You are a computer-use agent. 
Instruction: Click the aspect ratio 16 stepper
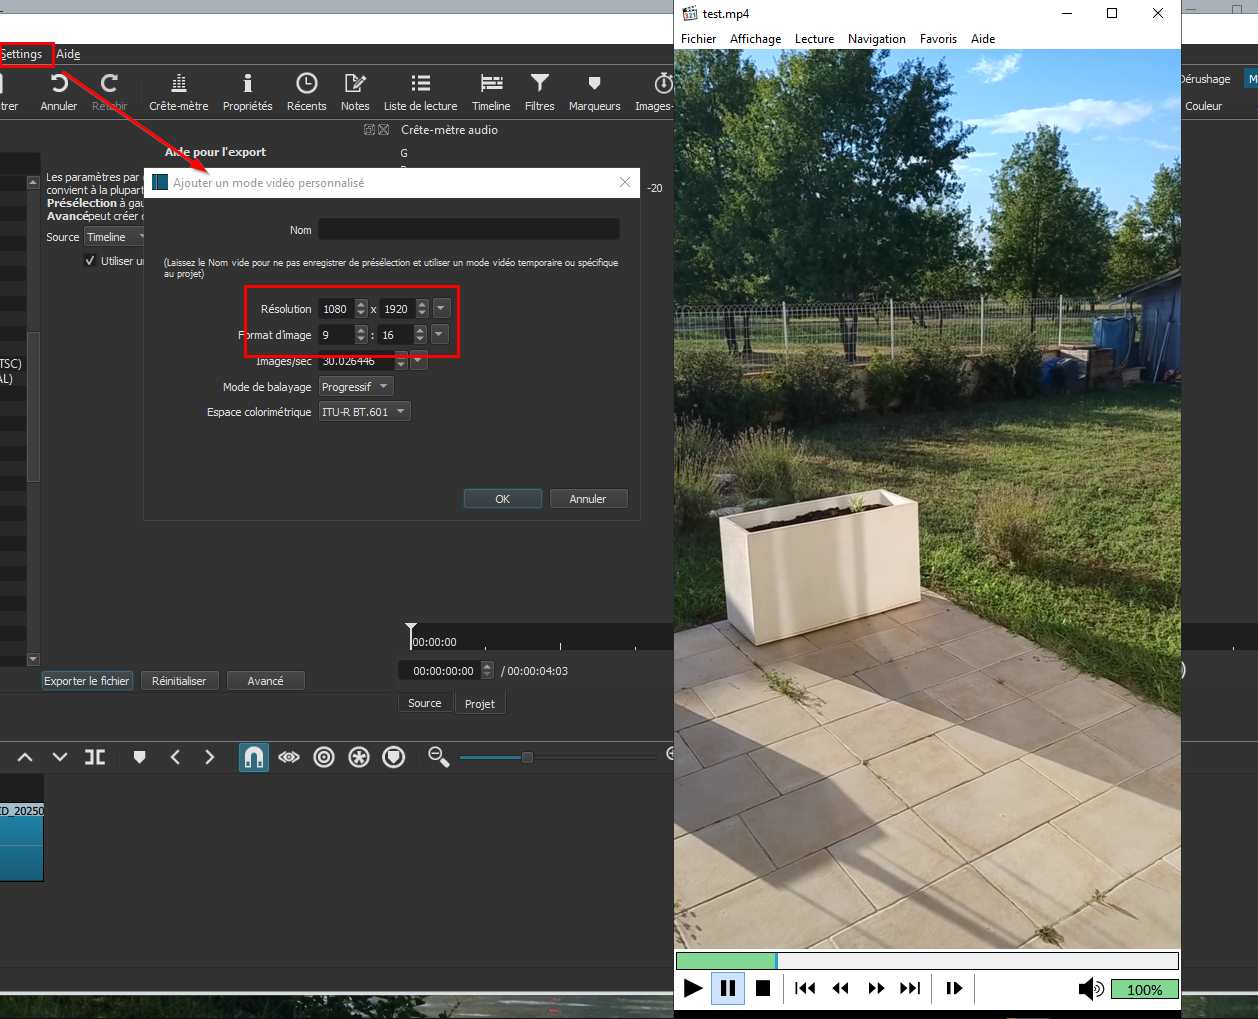(420, 334)
